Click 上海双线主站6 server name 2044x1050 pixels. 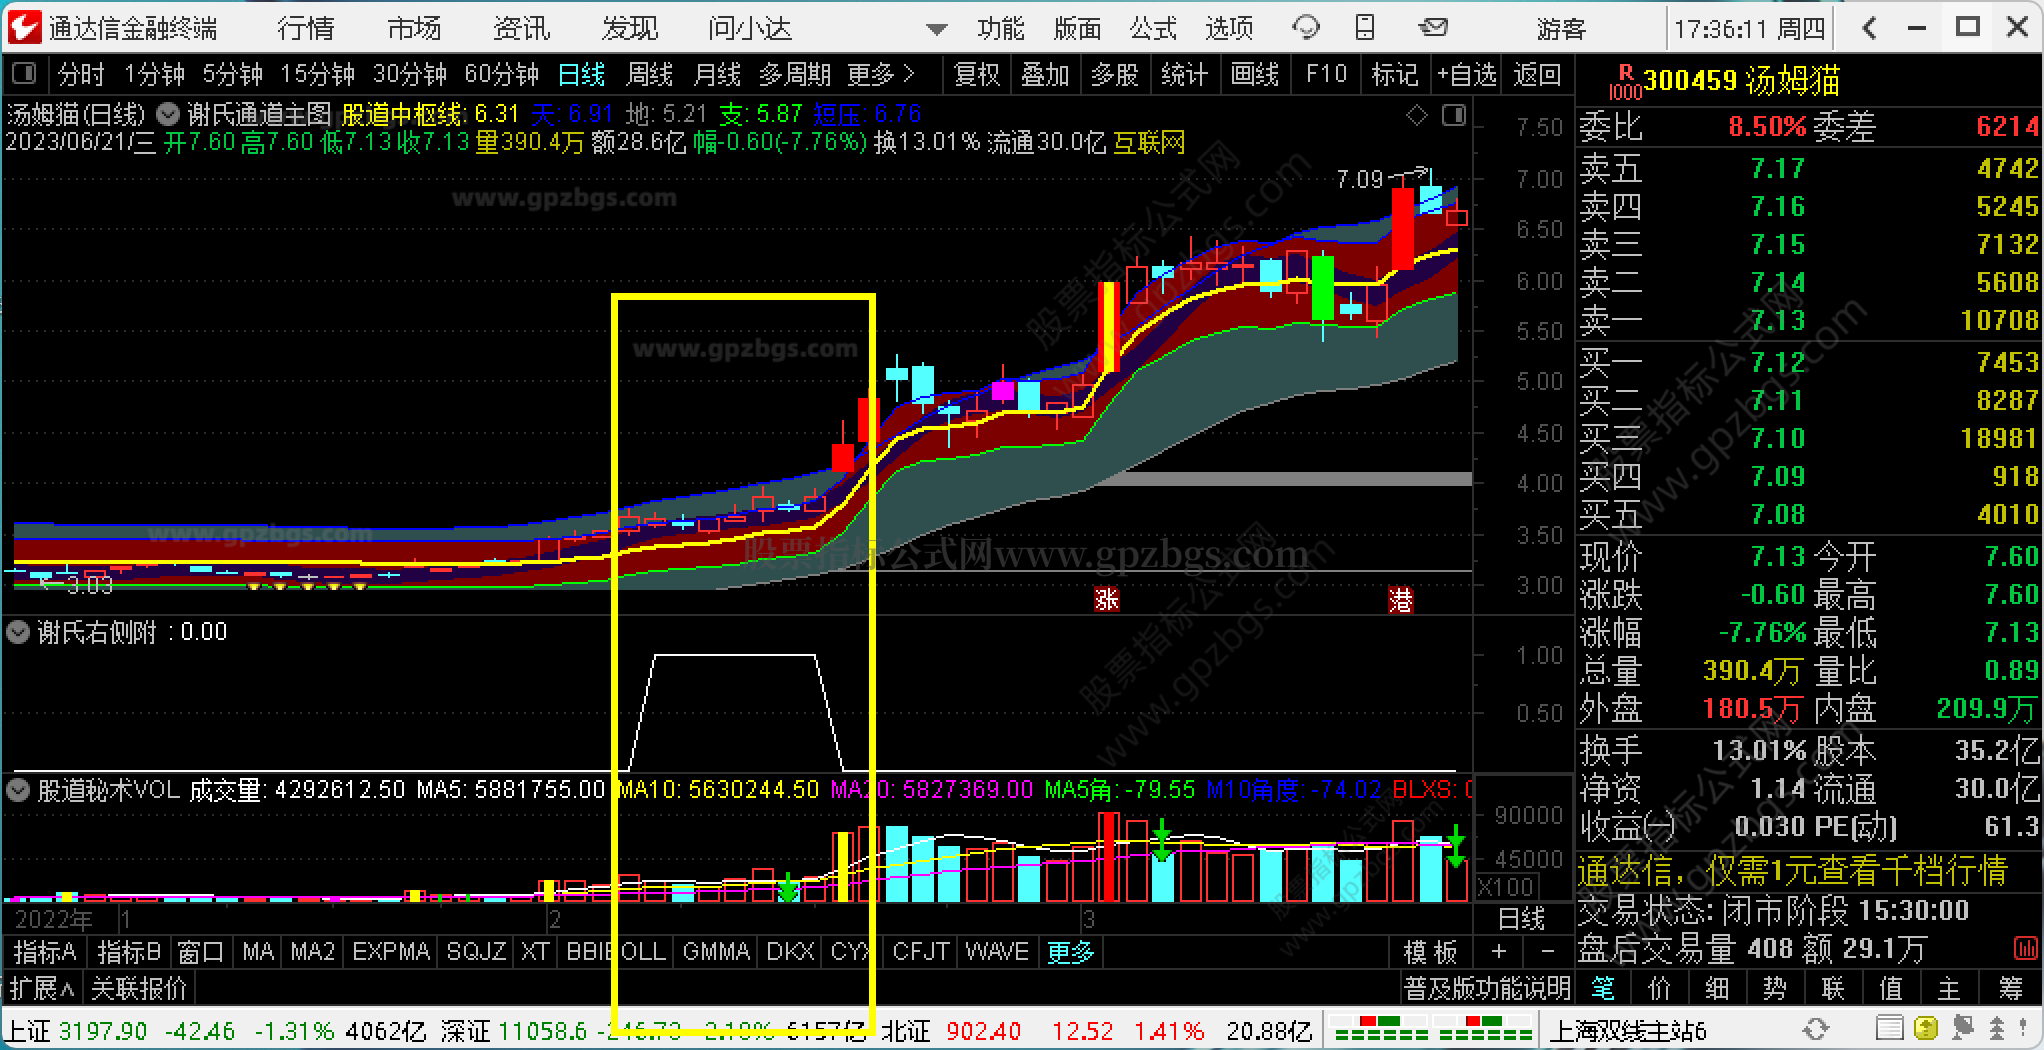(x=1629, y=1029)
